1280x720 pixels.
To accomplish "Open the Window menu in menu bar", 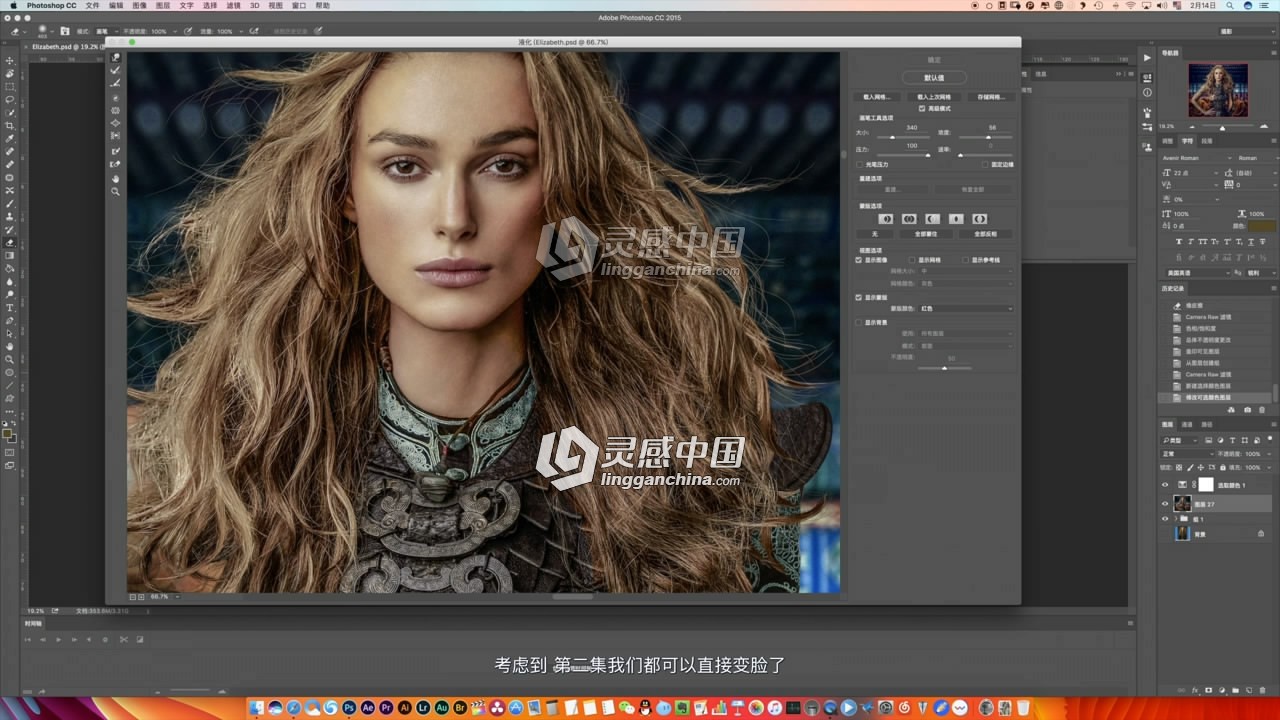I will [x=299, y=5].
